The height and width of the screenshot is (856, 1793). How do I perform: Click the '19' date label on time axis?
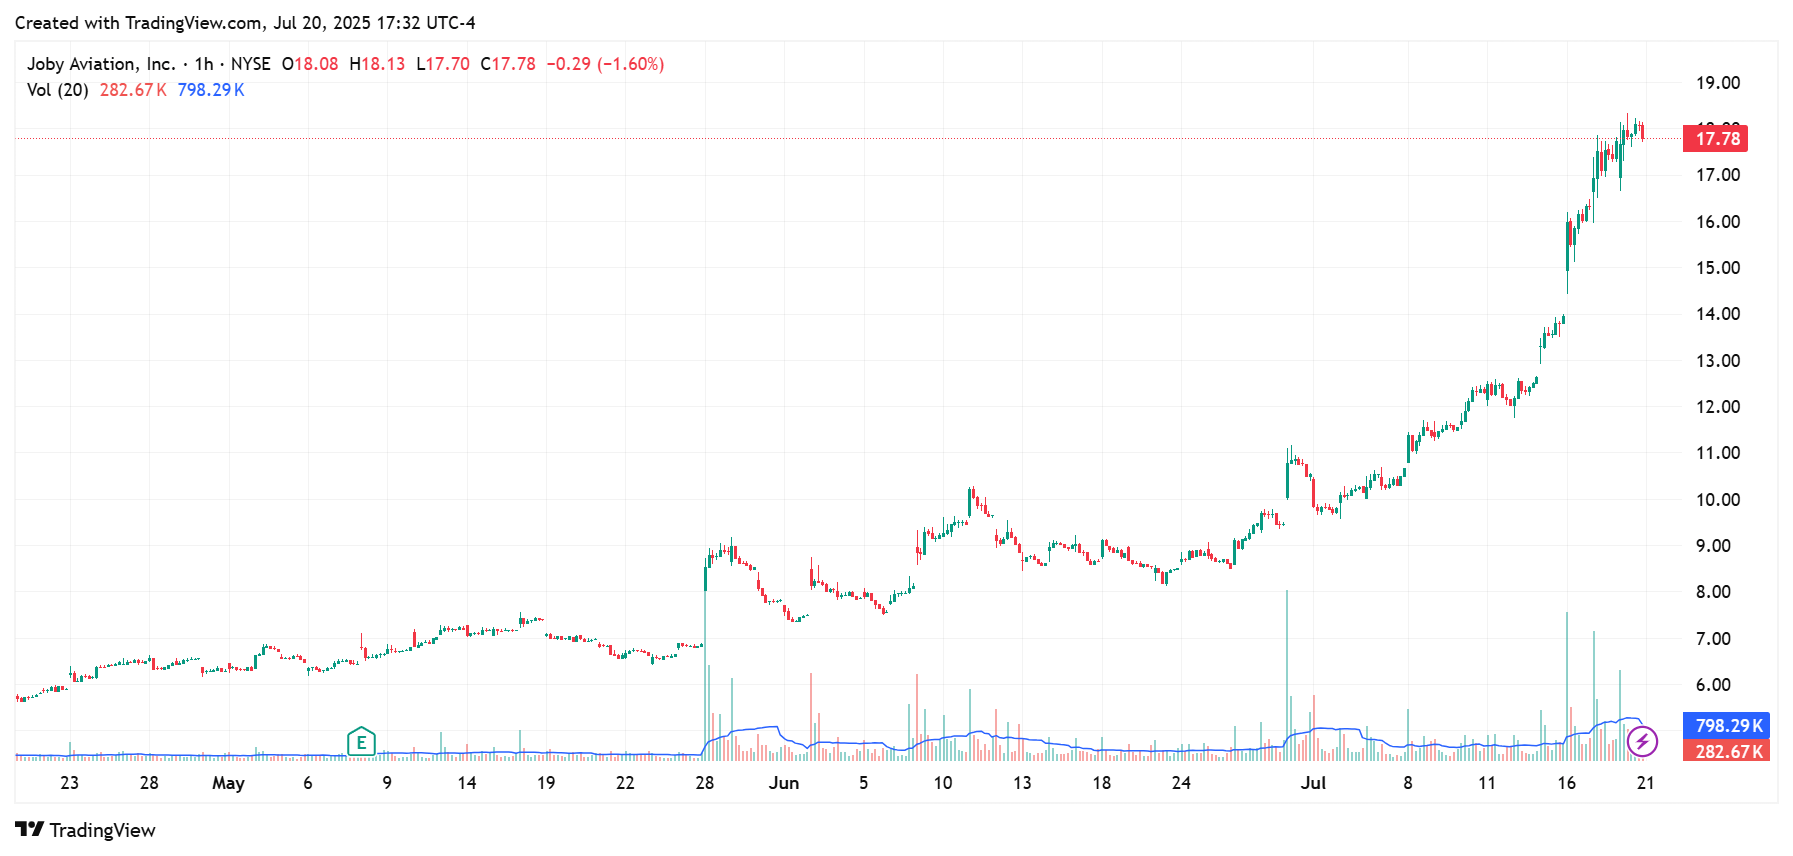546,783
